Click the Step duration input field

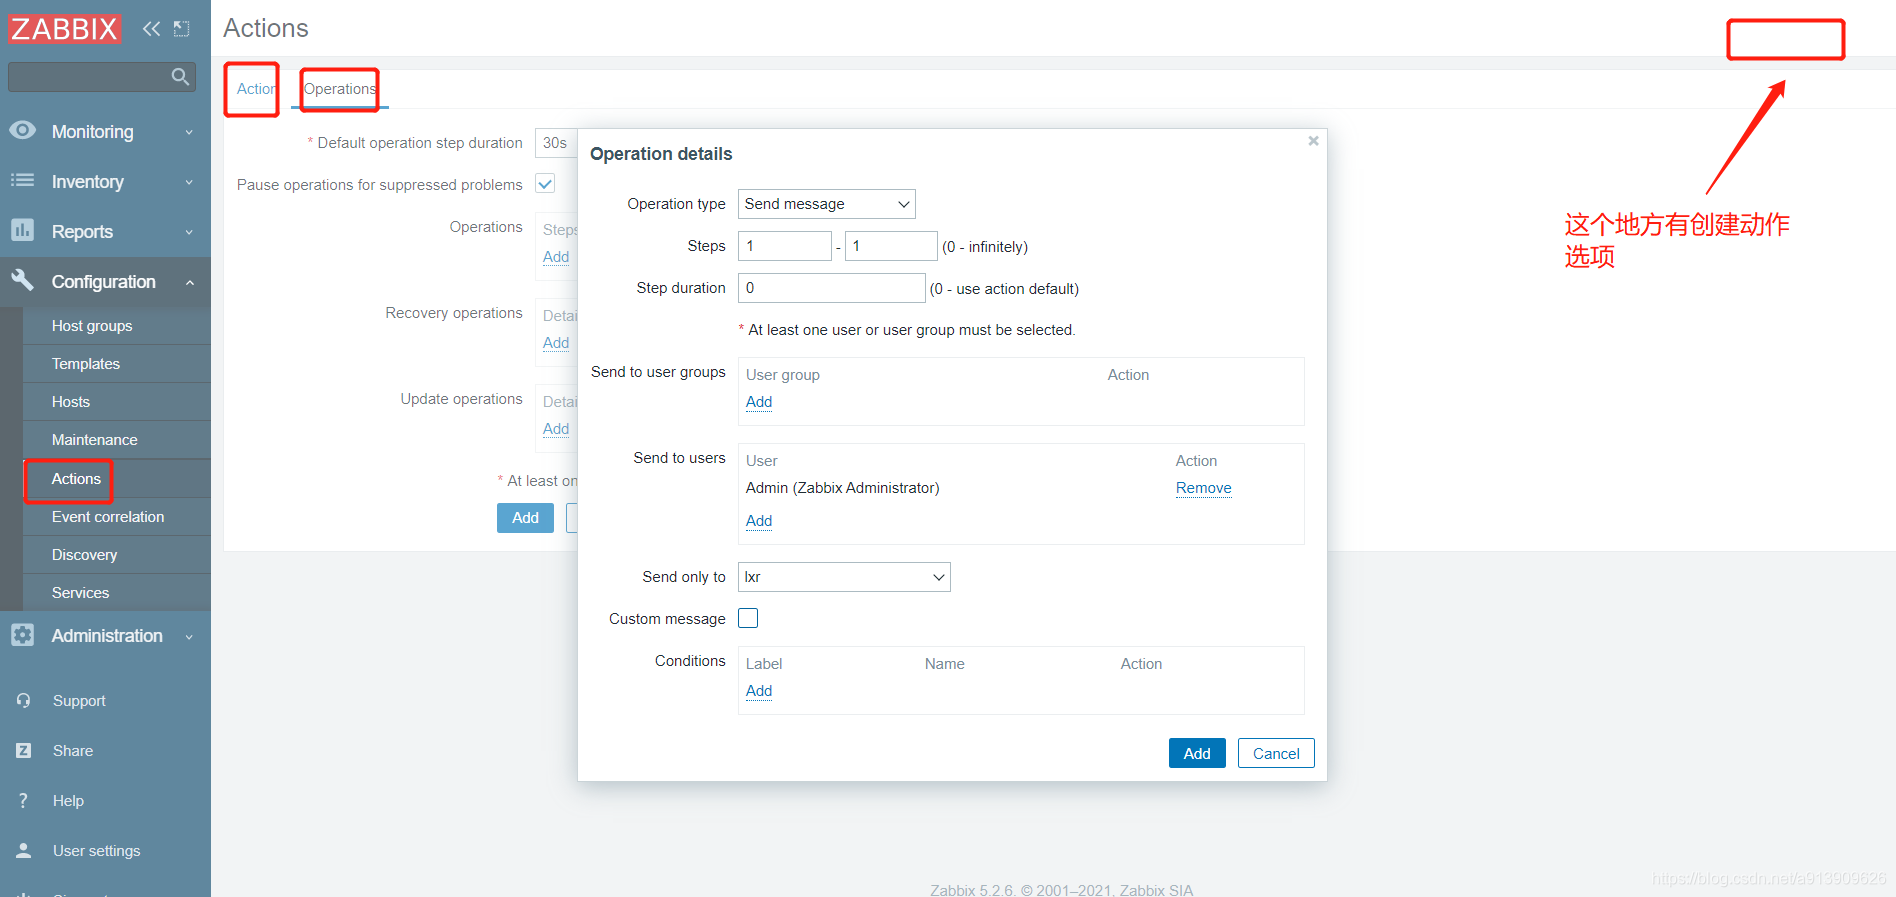click(x=832, y=288)
